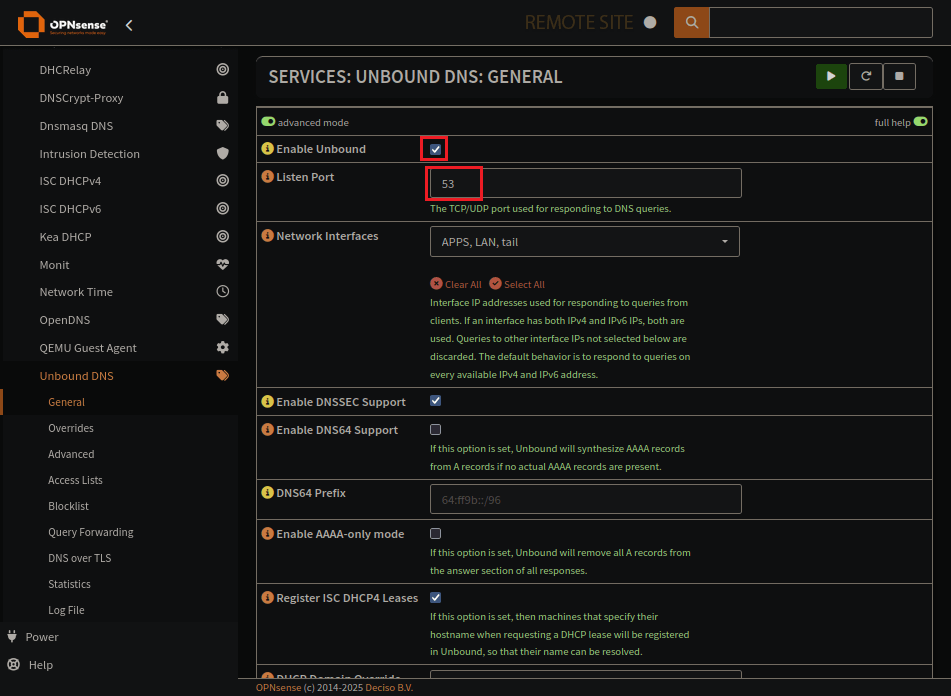Show help for Enable DNSSEC Support icon
This screenshot has width=951, height=696.
click(267, 401)
